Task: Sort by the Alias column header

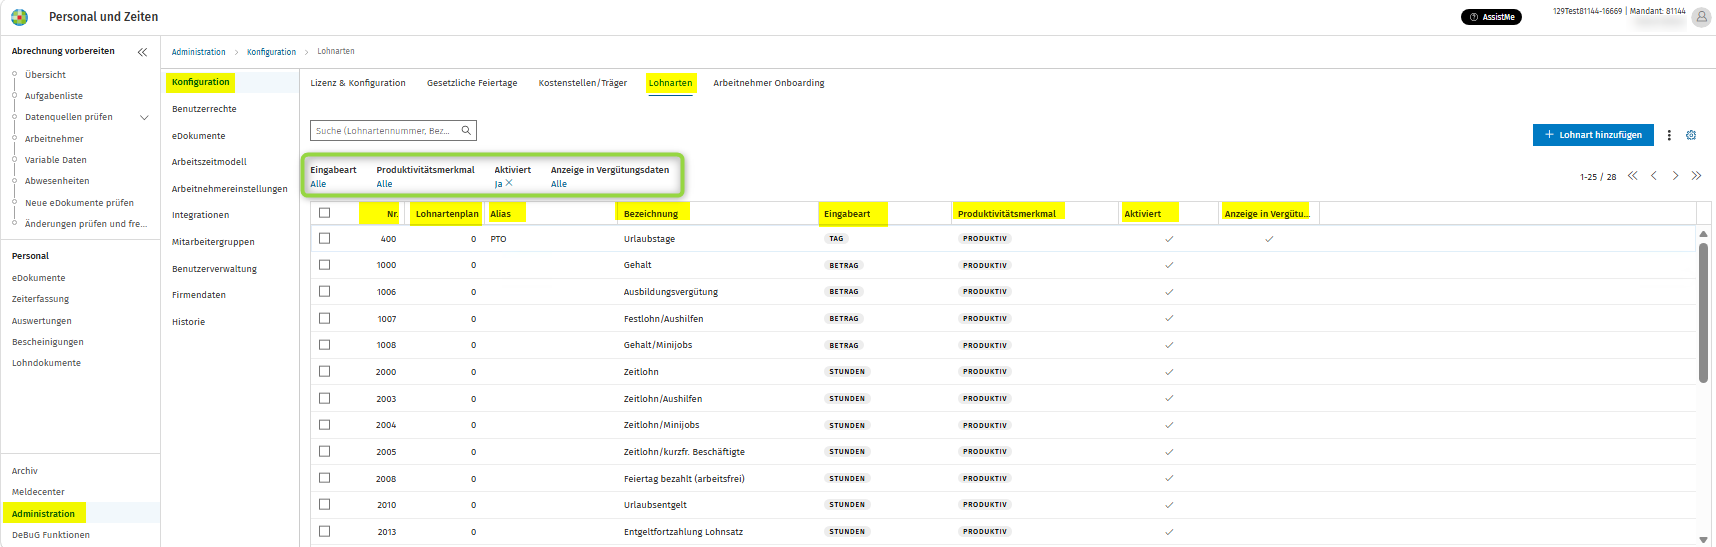Action: (501, 214)
